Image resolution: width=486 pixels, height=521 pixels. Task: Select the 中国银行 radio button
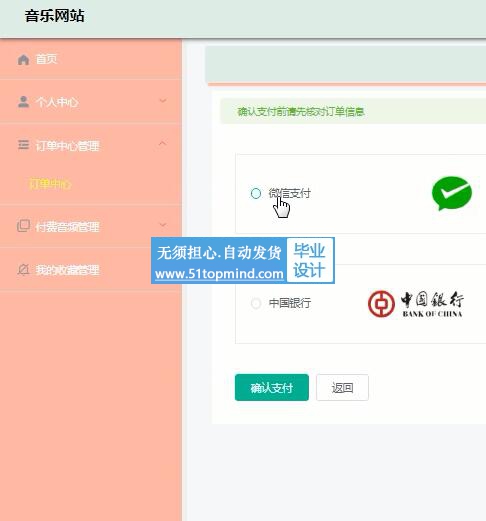pos(256,303)
